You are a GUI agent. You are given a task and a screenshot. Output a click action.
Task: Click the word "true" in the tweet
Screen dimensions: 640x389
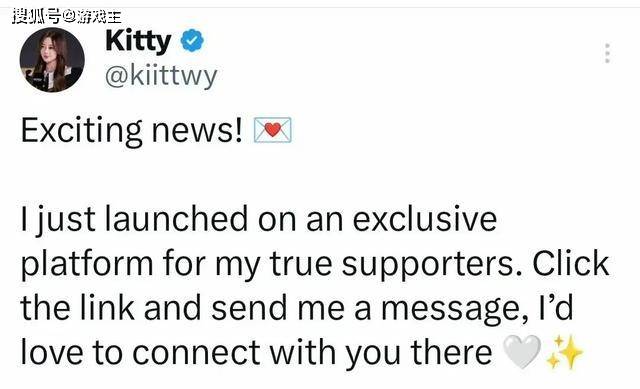point(300,264)
